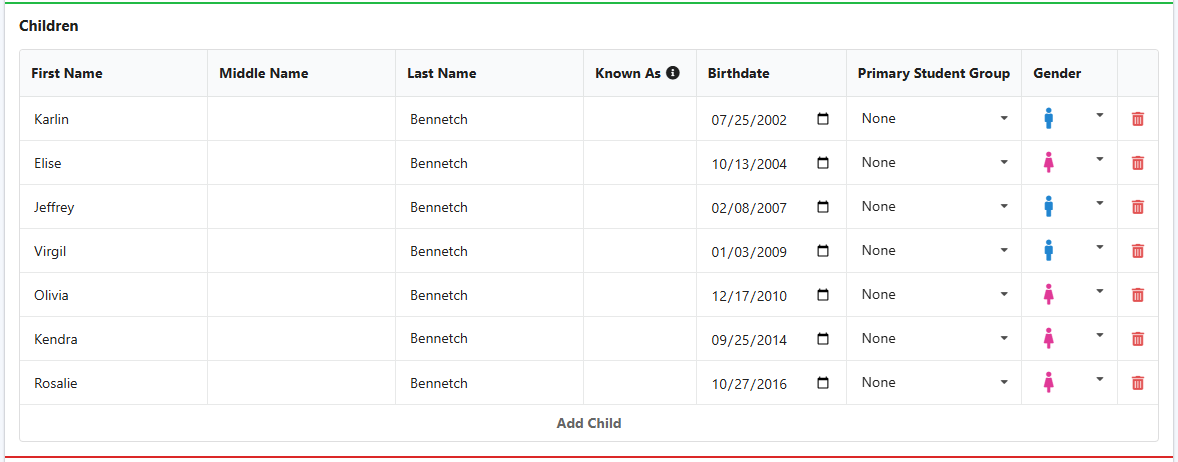This screenshot has width=1178, height=462.
Task: Click the trash icon for Virgil
Action: [x=1137, y=250]
